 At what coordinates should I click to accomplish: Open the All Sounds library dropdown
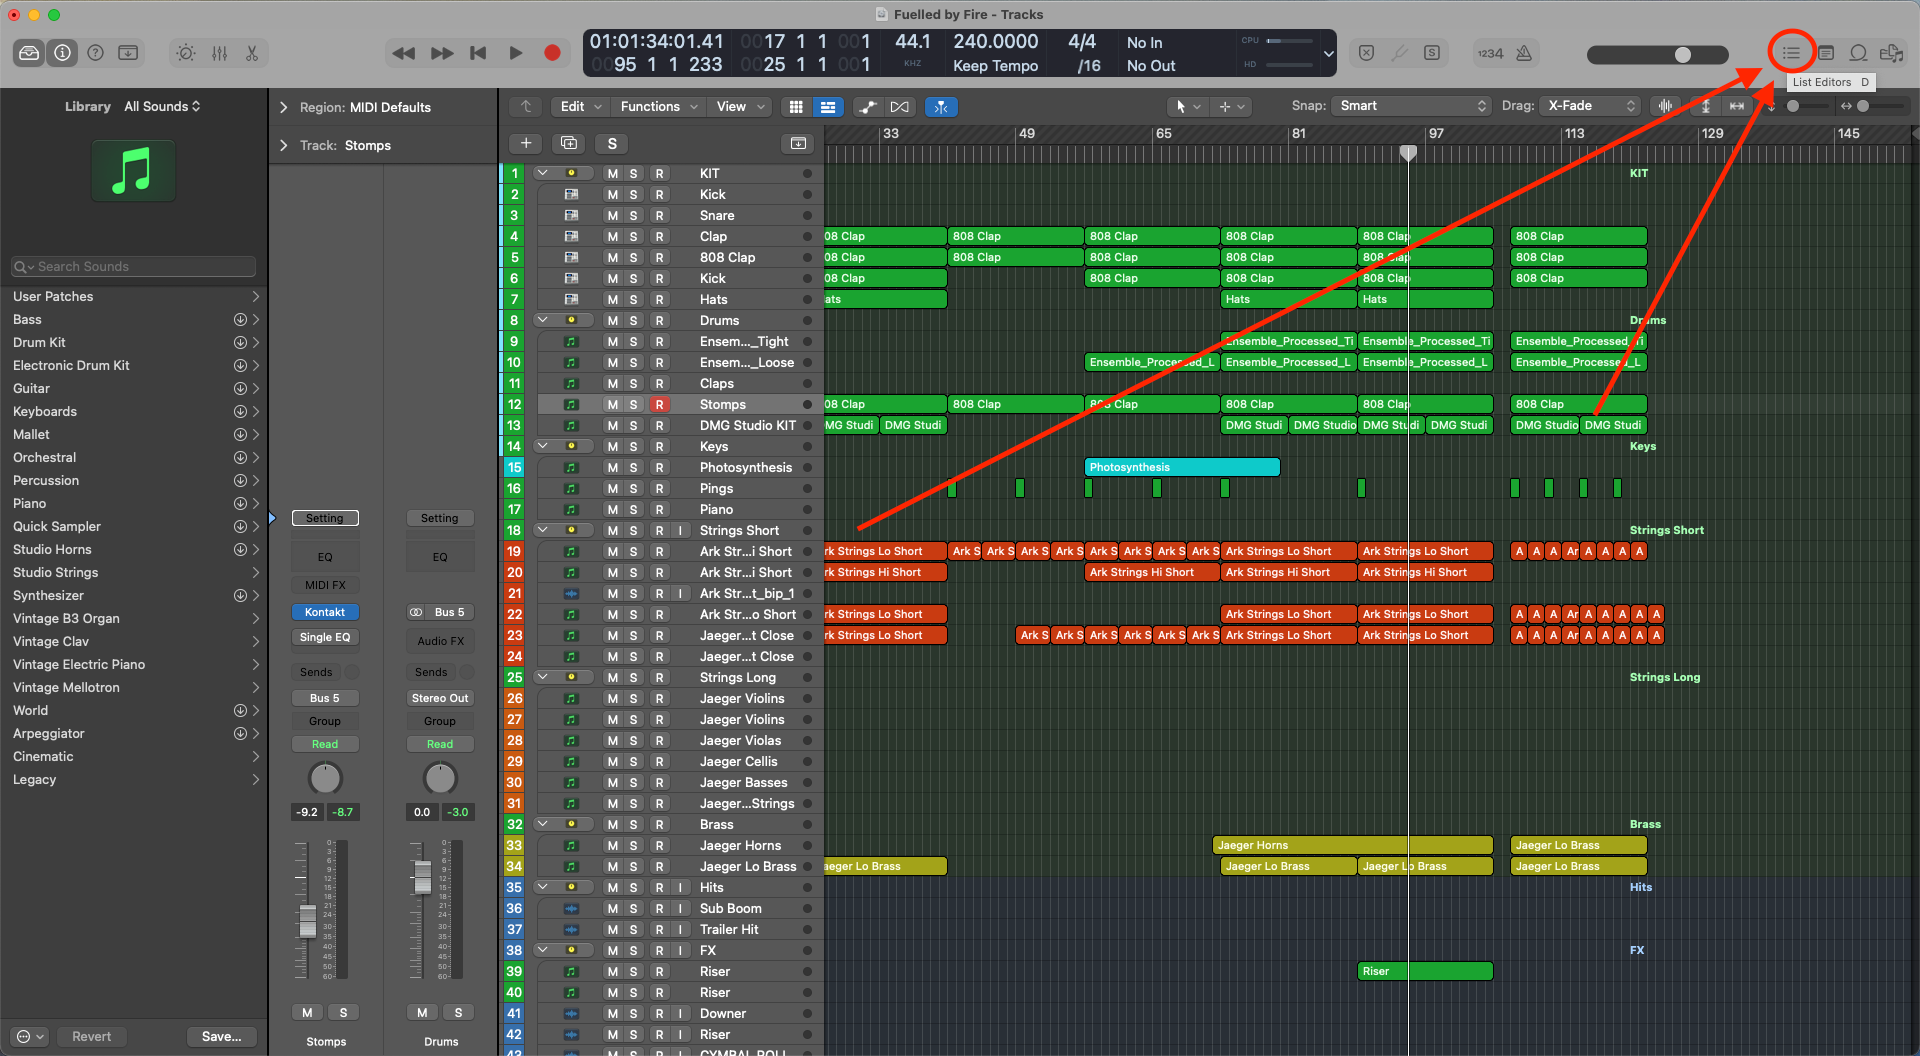162,106
